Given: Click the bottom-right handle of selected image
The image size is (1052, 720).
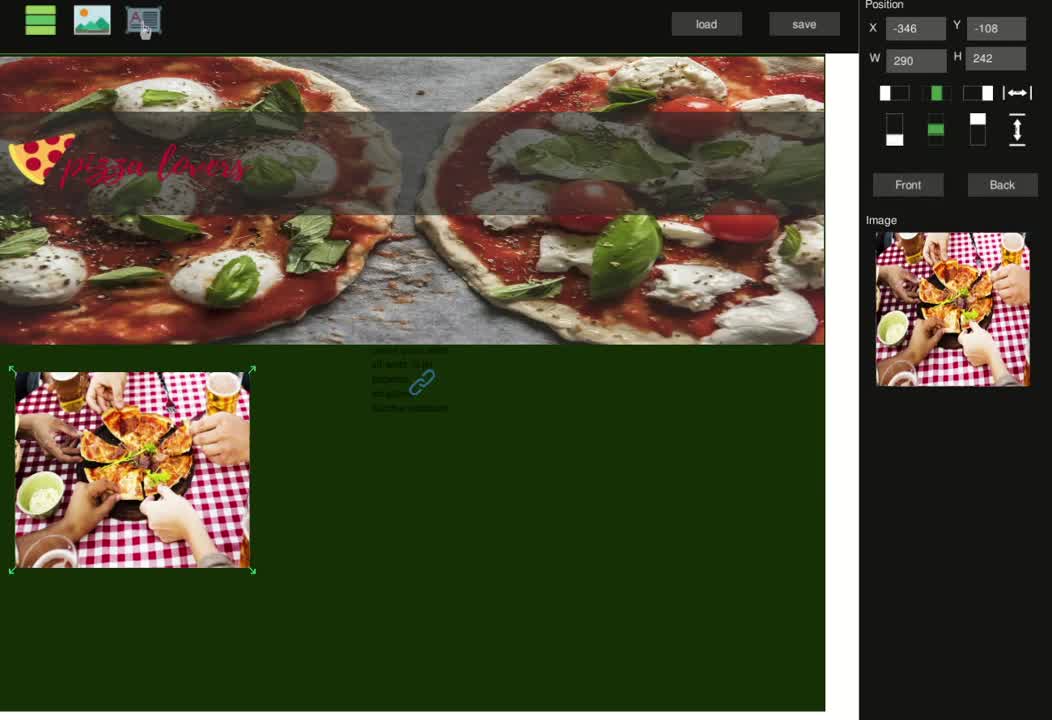Looking at the screenshot, I should coord(252,570).
